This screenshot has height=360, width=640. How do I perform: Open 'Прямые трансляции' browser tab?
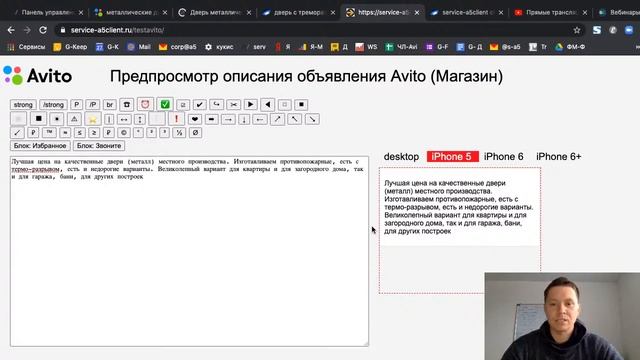tap(551, 13)
